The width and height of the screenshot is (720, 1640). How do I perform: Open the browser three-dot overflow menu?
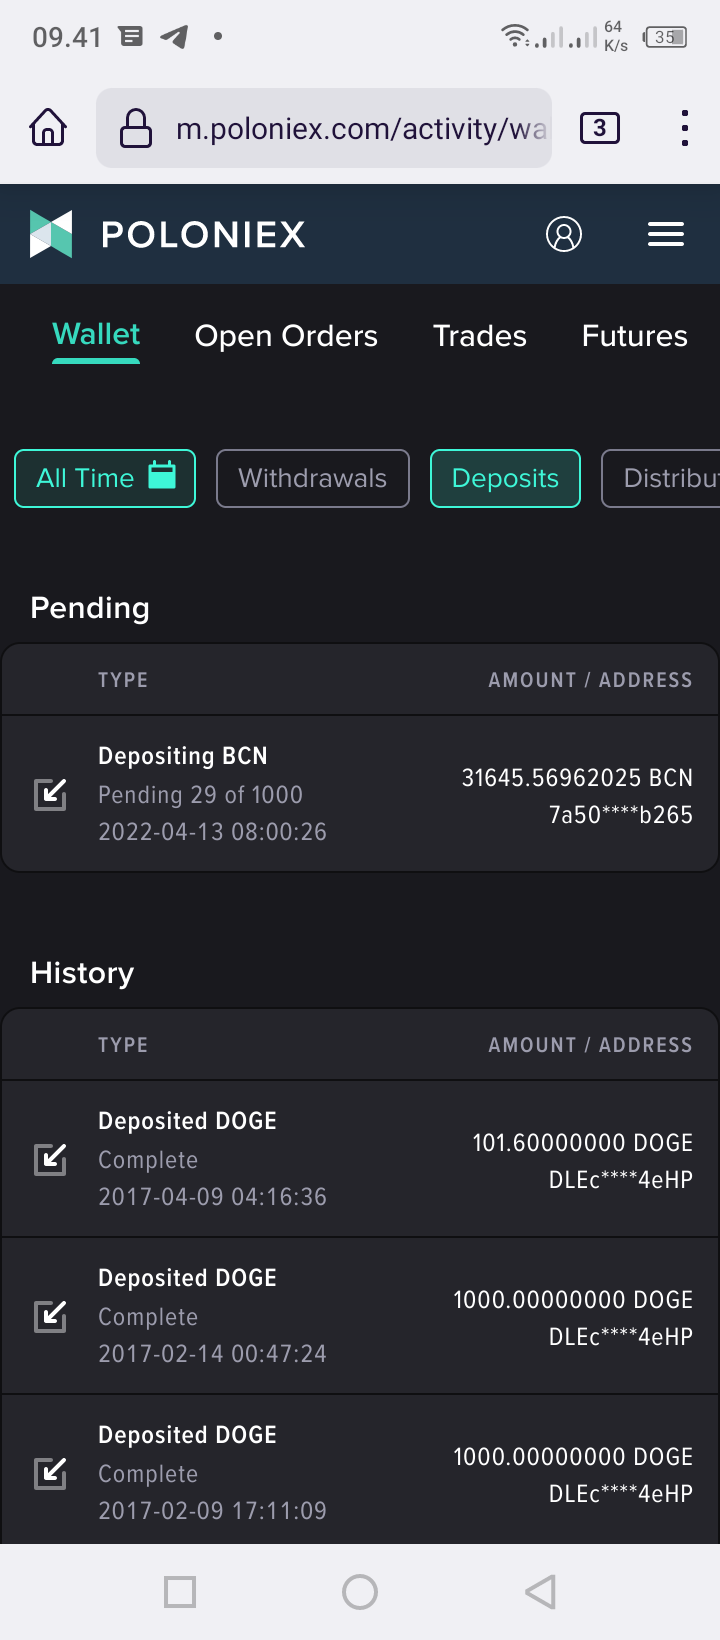684,128
